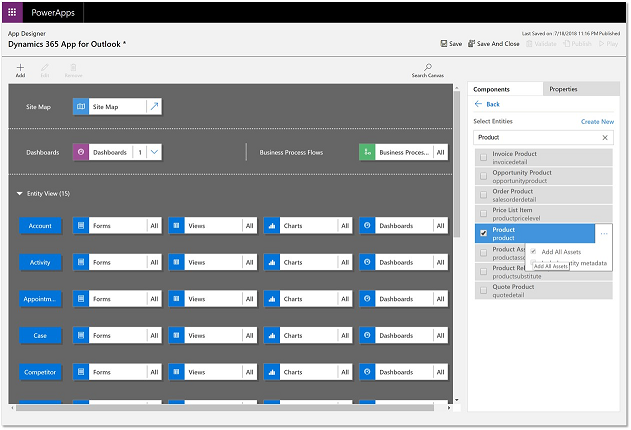Open the Business Process Flows All selector
This screenshot has width=631, height=430.
(441, 152)
